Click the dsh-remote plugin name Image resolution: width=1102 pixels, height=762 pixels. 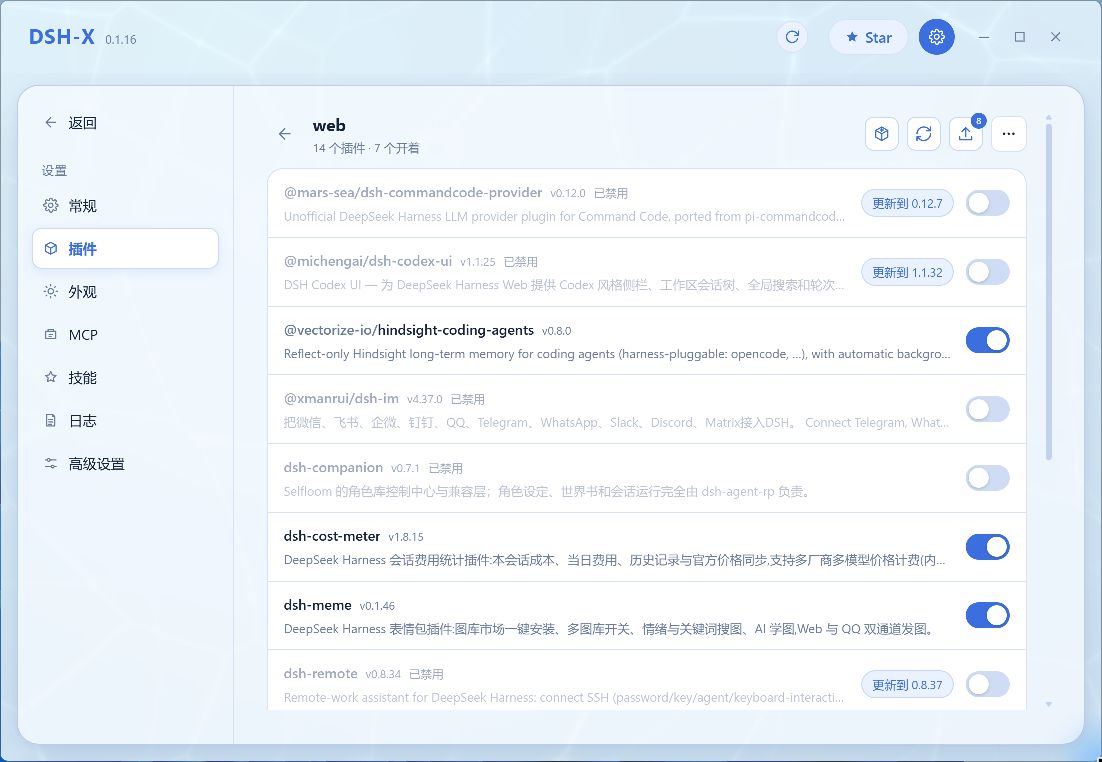click(x=320, y=673)
